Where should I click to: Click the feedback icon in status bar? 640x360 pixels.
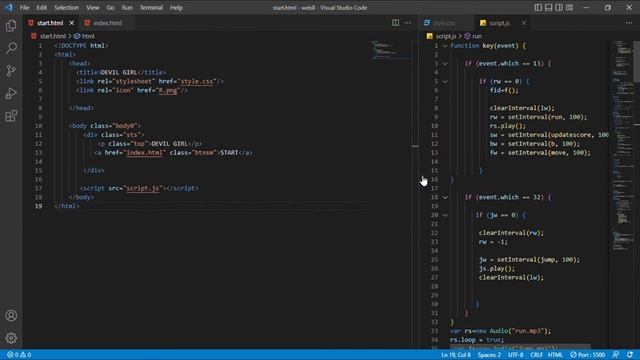616,355
